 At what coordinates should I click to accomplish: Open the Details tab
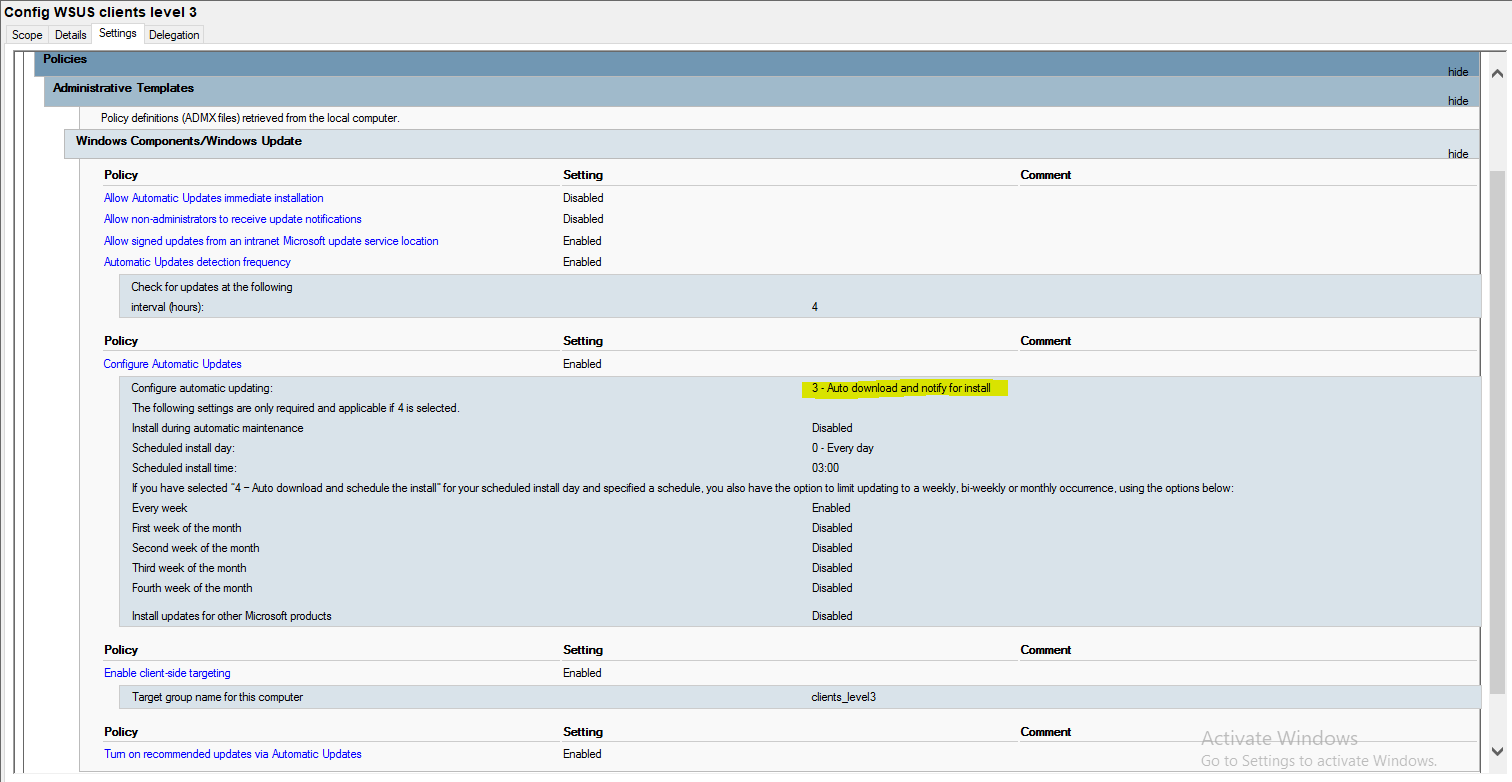coord(71,35)
